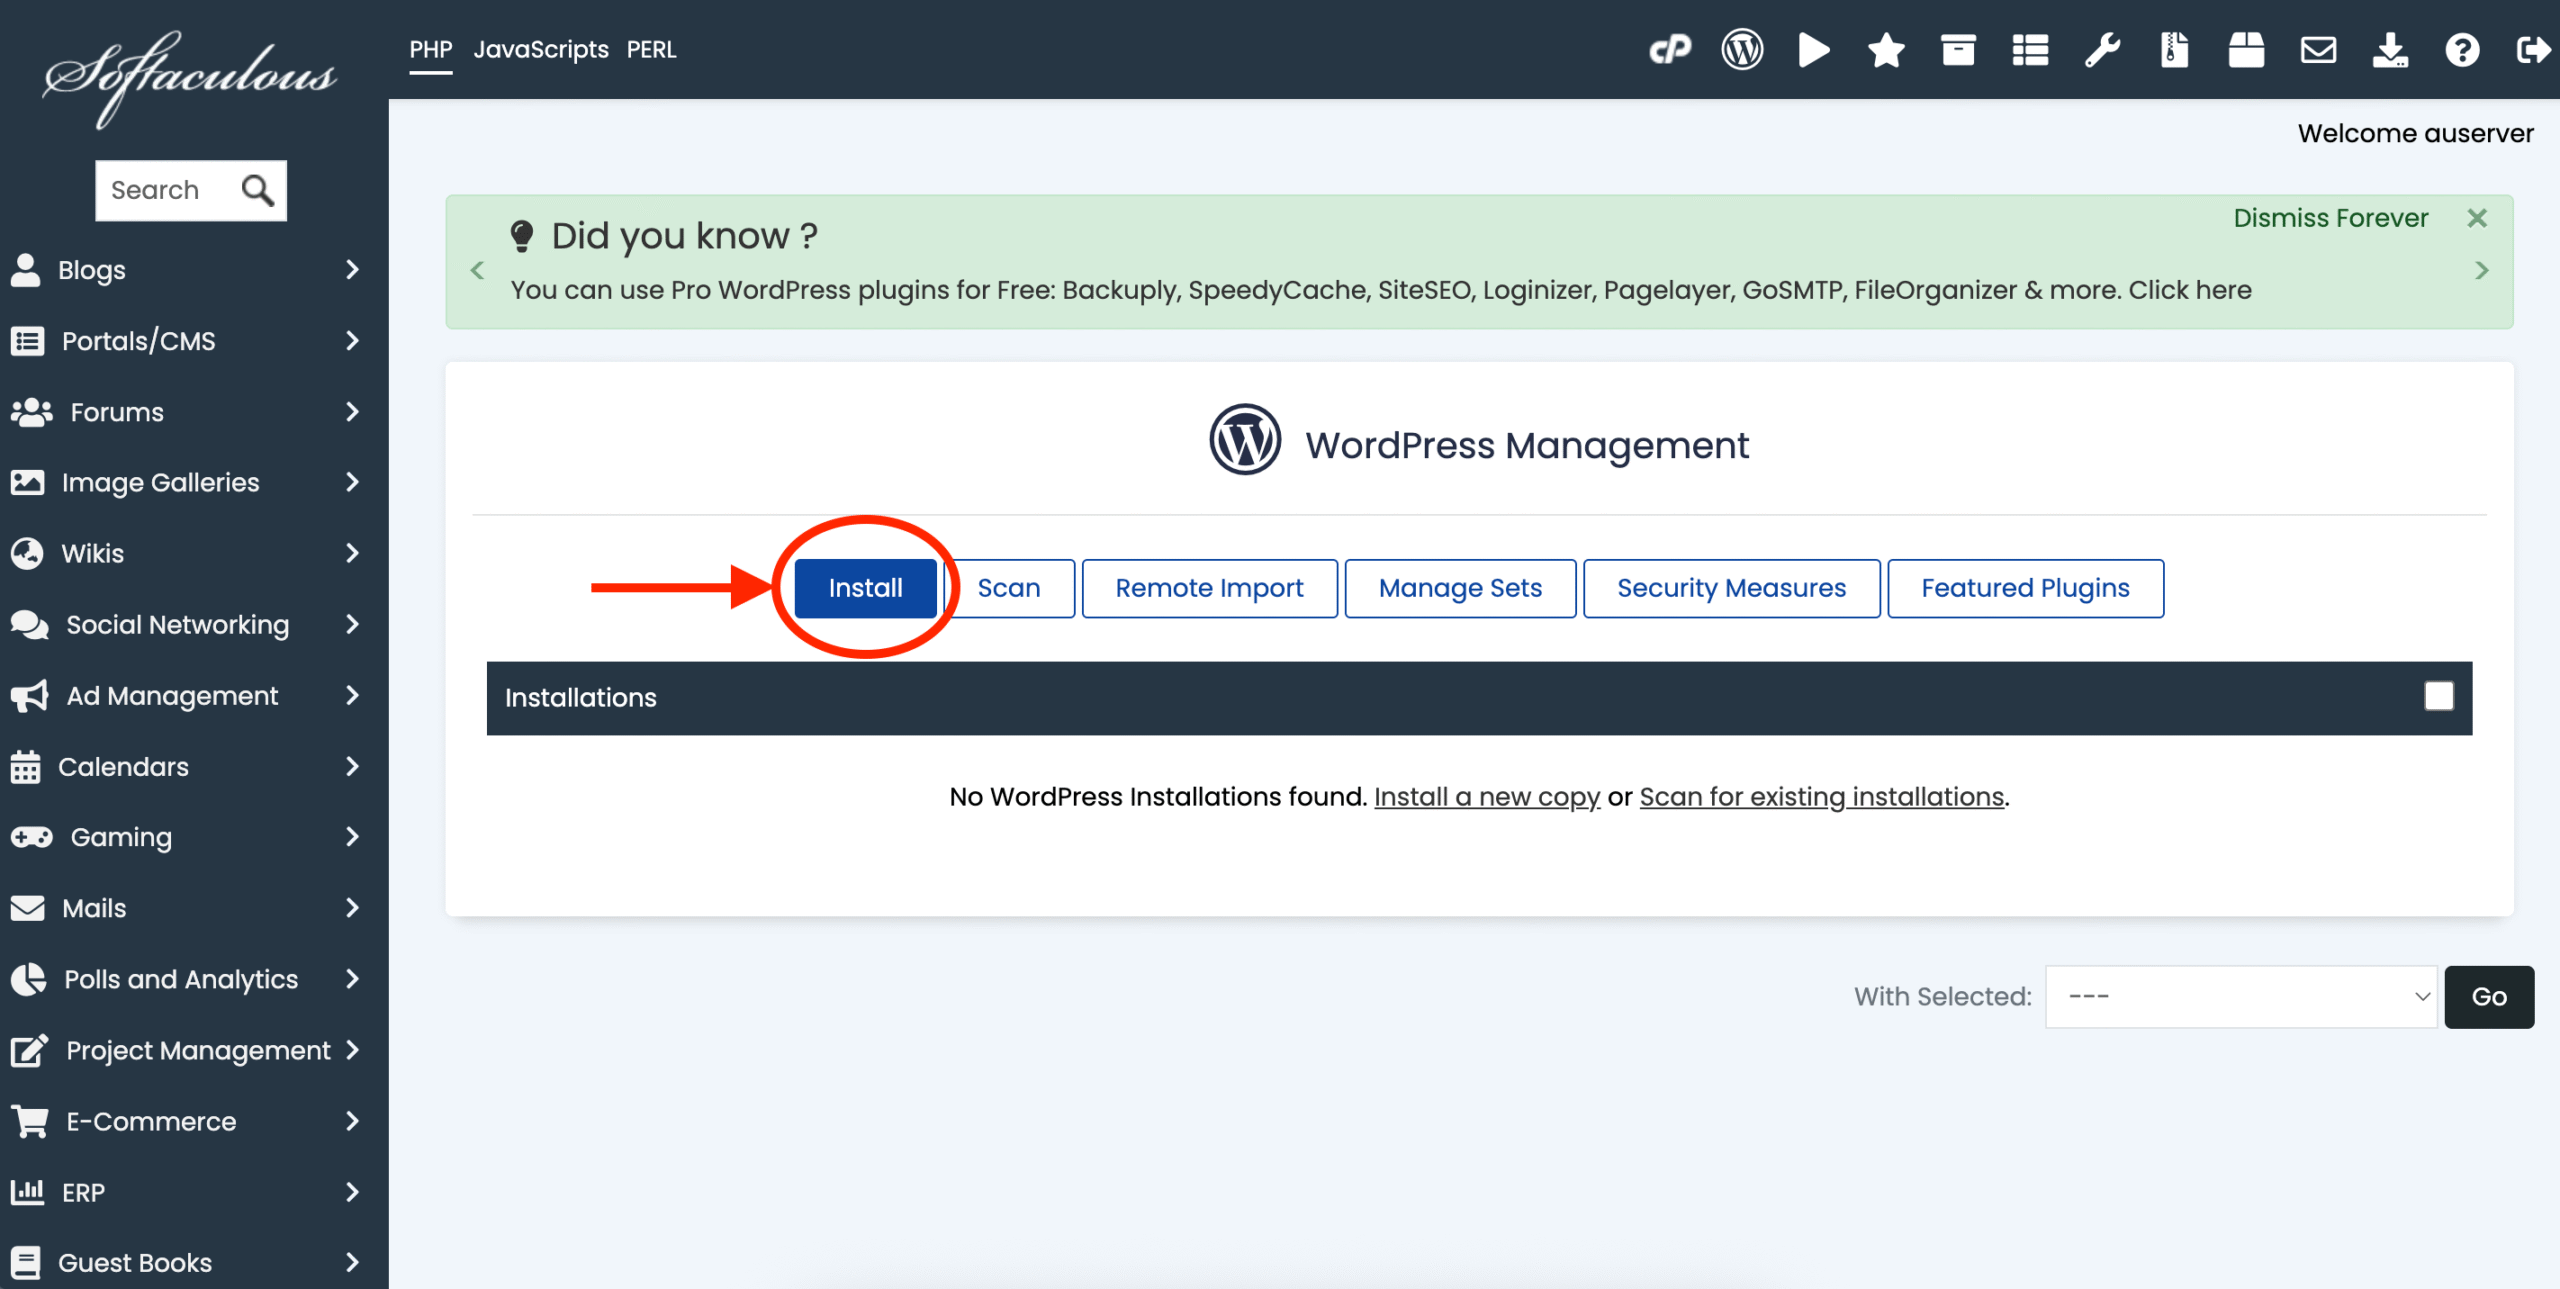Open settings wrench icon
2560x1289 pixels.
[2102, 49]
